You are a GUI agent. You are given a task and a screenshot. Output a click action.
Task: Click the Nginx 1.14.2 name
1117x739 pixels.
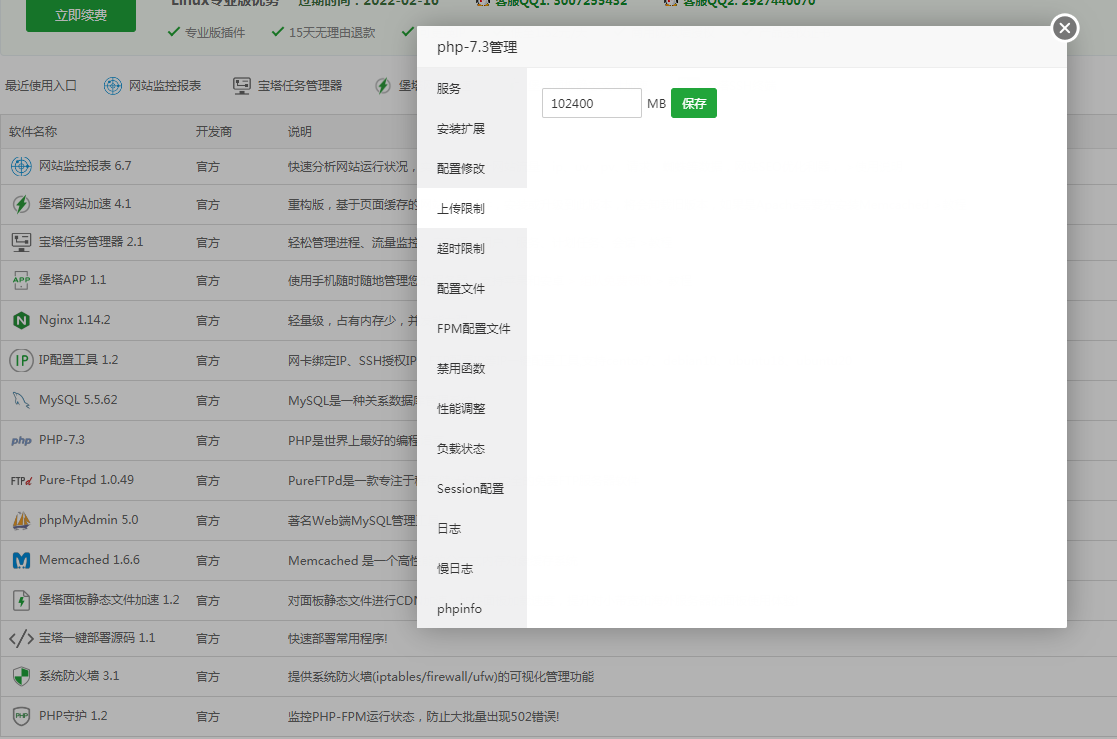click(x=75, y=320)
